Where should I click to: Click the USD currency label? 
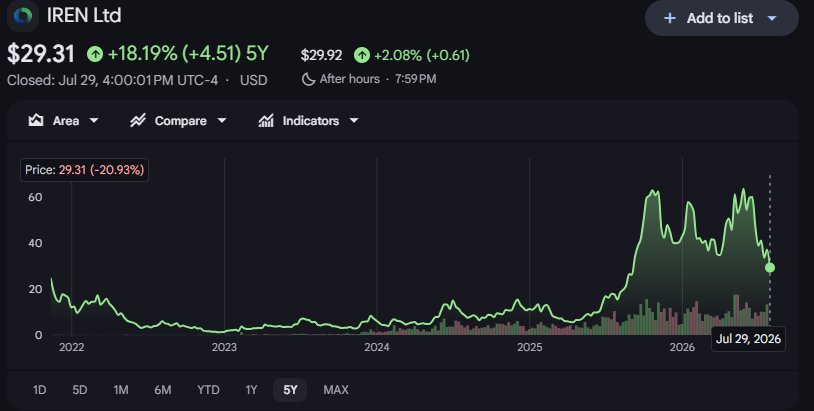point(253,80)
